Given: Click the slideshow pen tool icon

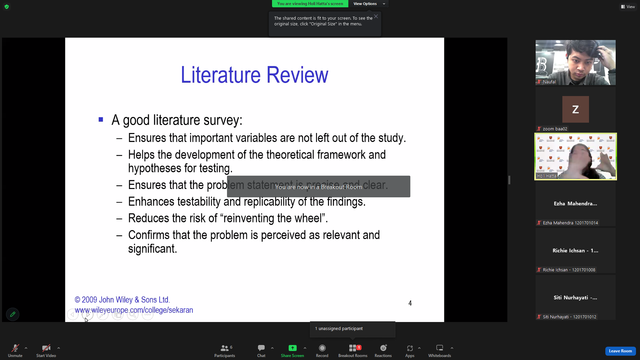Looking at the screenshot, I should (x=103, y=314).
